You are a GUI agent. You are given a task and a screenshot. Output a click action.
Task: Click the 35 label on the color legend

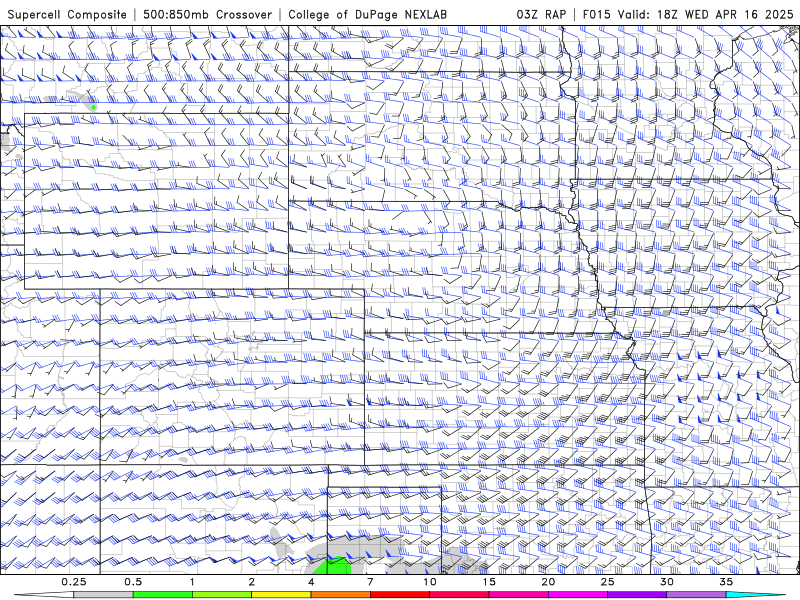(x=726, y=582)
